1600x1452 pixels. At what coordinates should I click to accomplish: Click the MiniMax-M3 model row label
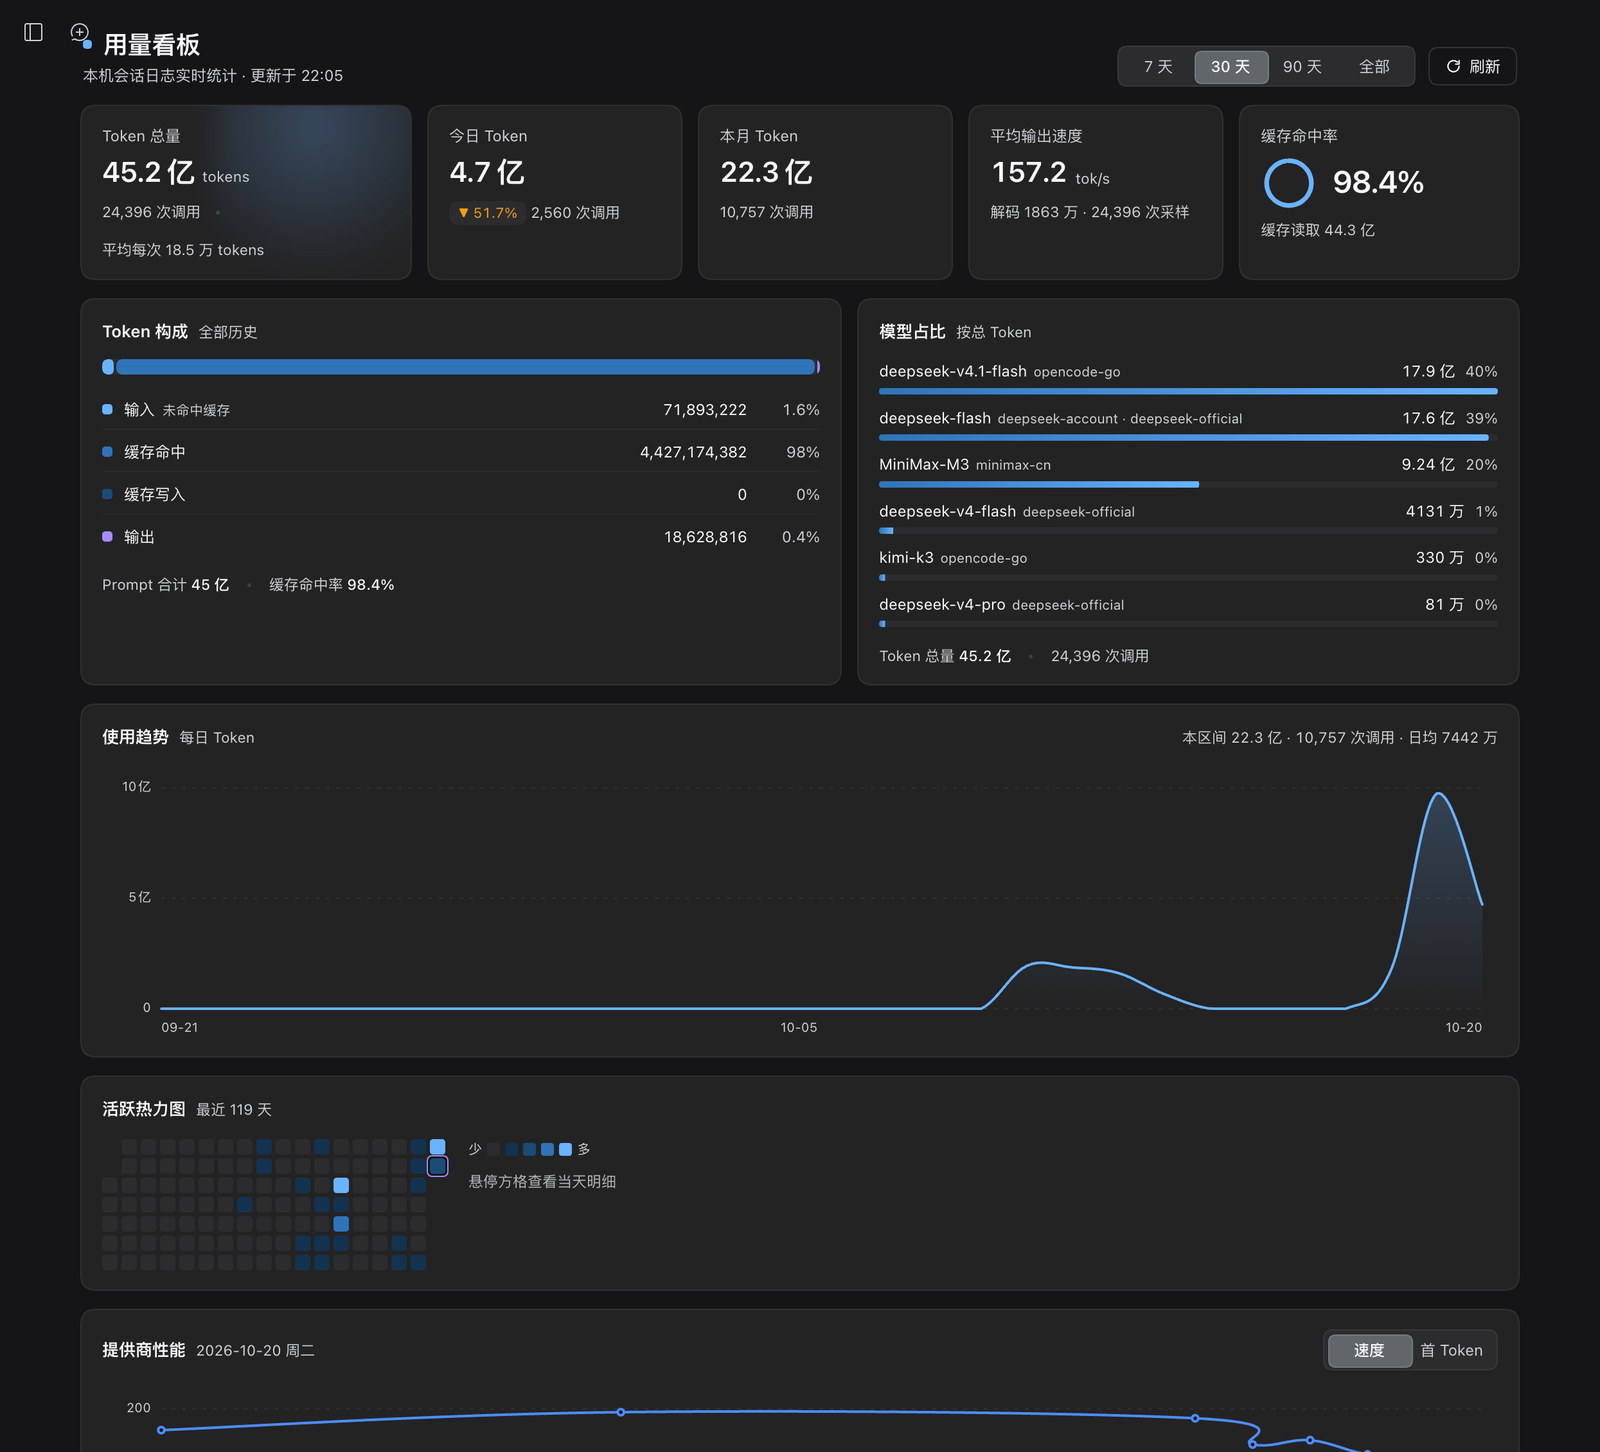(924, 464)
